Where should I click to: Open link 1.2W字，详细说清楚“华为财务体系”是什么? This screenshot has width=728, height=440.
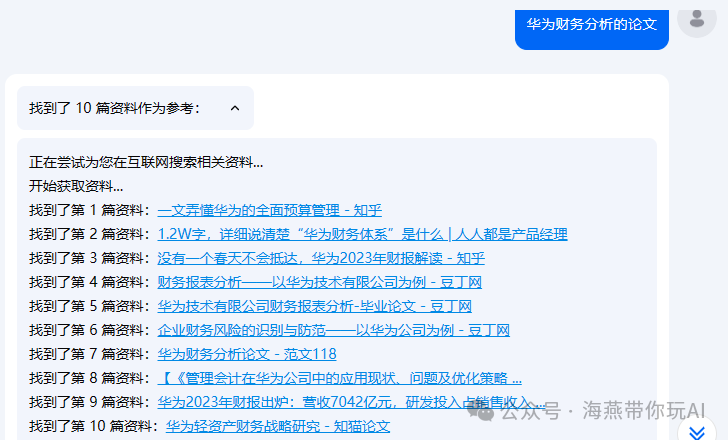click(362, 234)
